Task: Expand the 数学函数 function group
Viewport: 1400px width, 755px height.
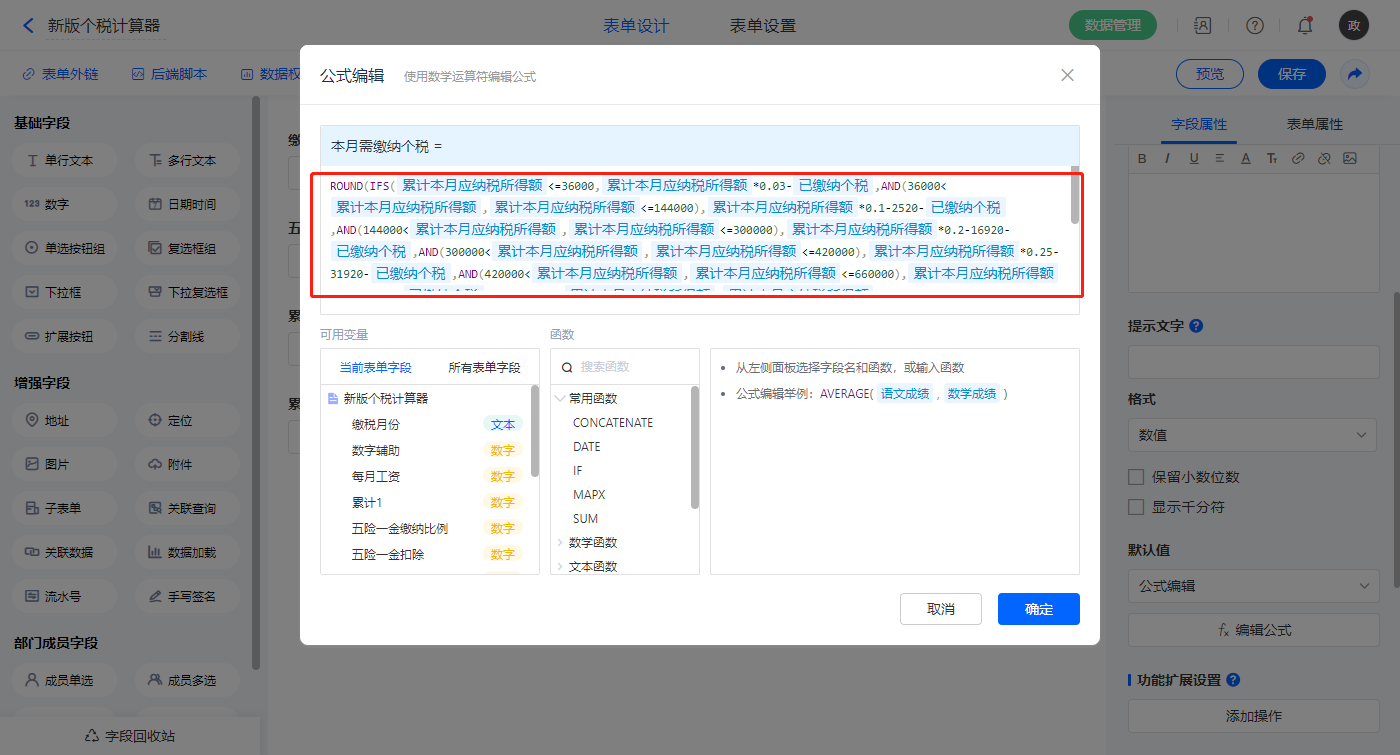Action: [x=560, y=543]
